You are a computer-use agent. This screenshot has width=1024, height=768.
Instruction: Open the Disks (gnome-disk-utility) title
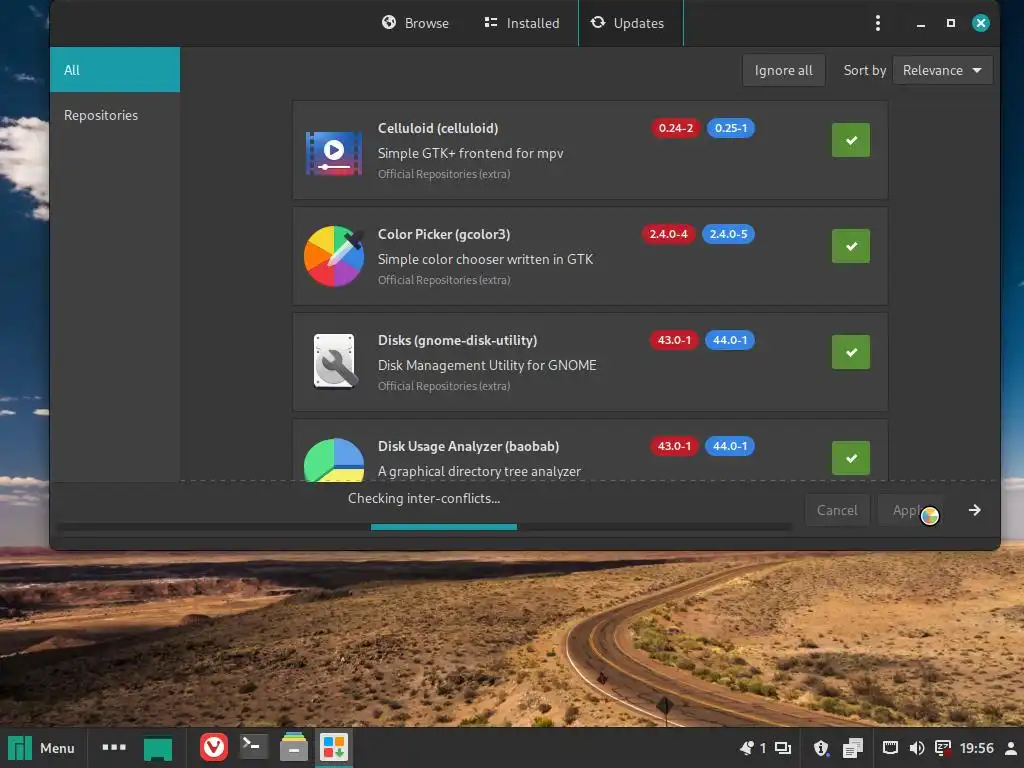pyautogui.click(x=457, y=340)
